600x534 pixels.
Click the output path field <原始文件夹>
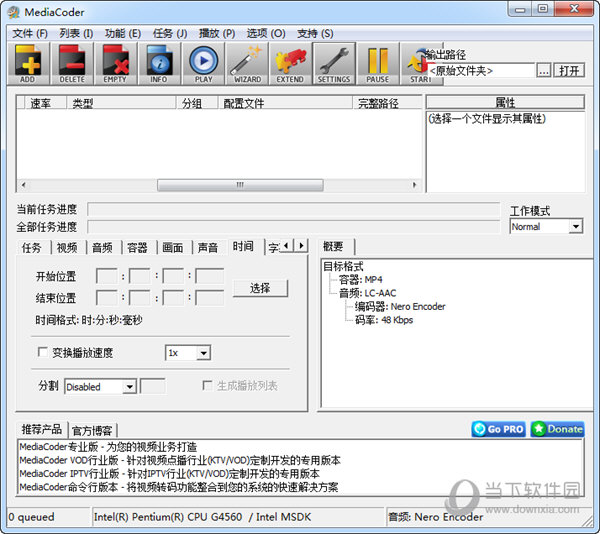point(481,71)
